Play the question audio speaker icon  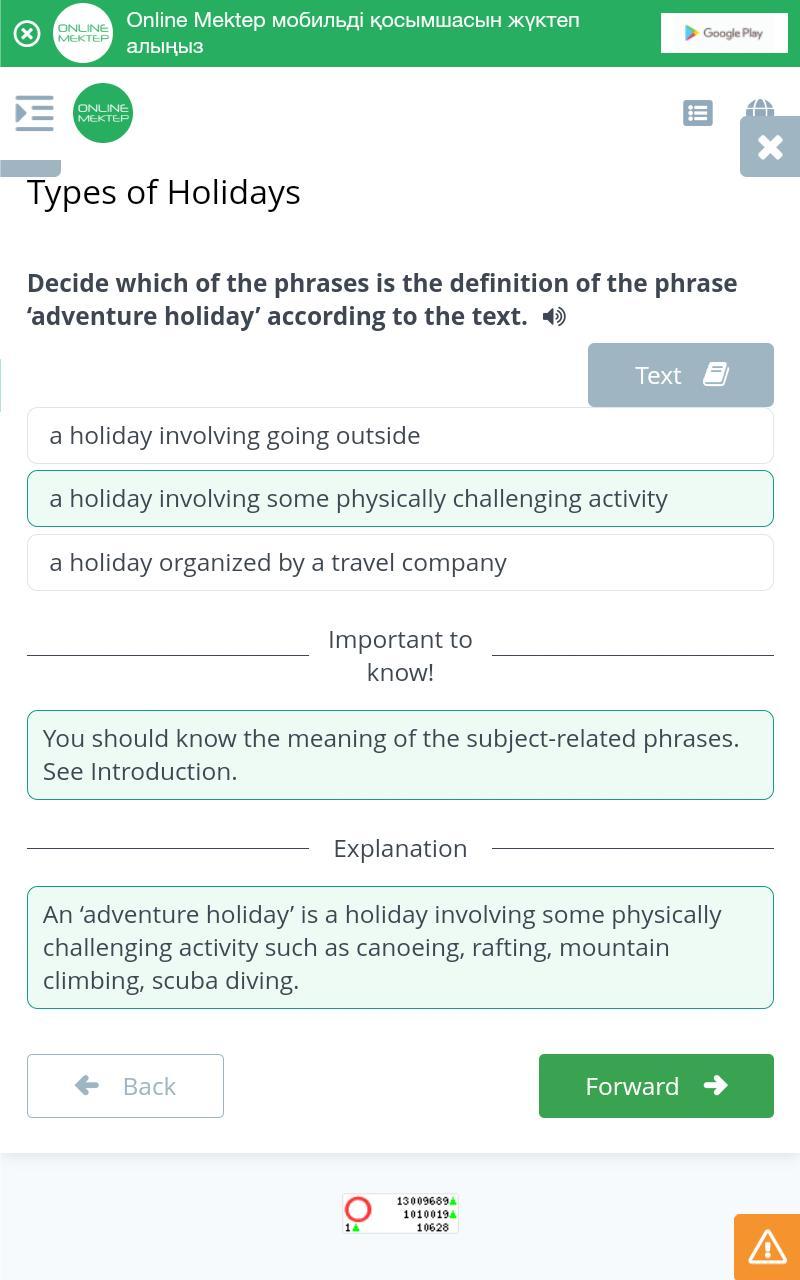pyautogui.click(x=554, y=317)
